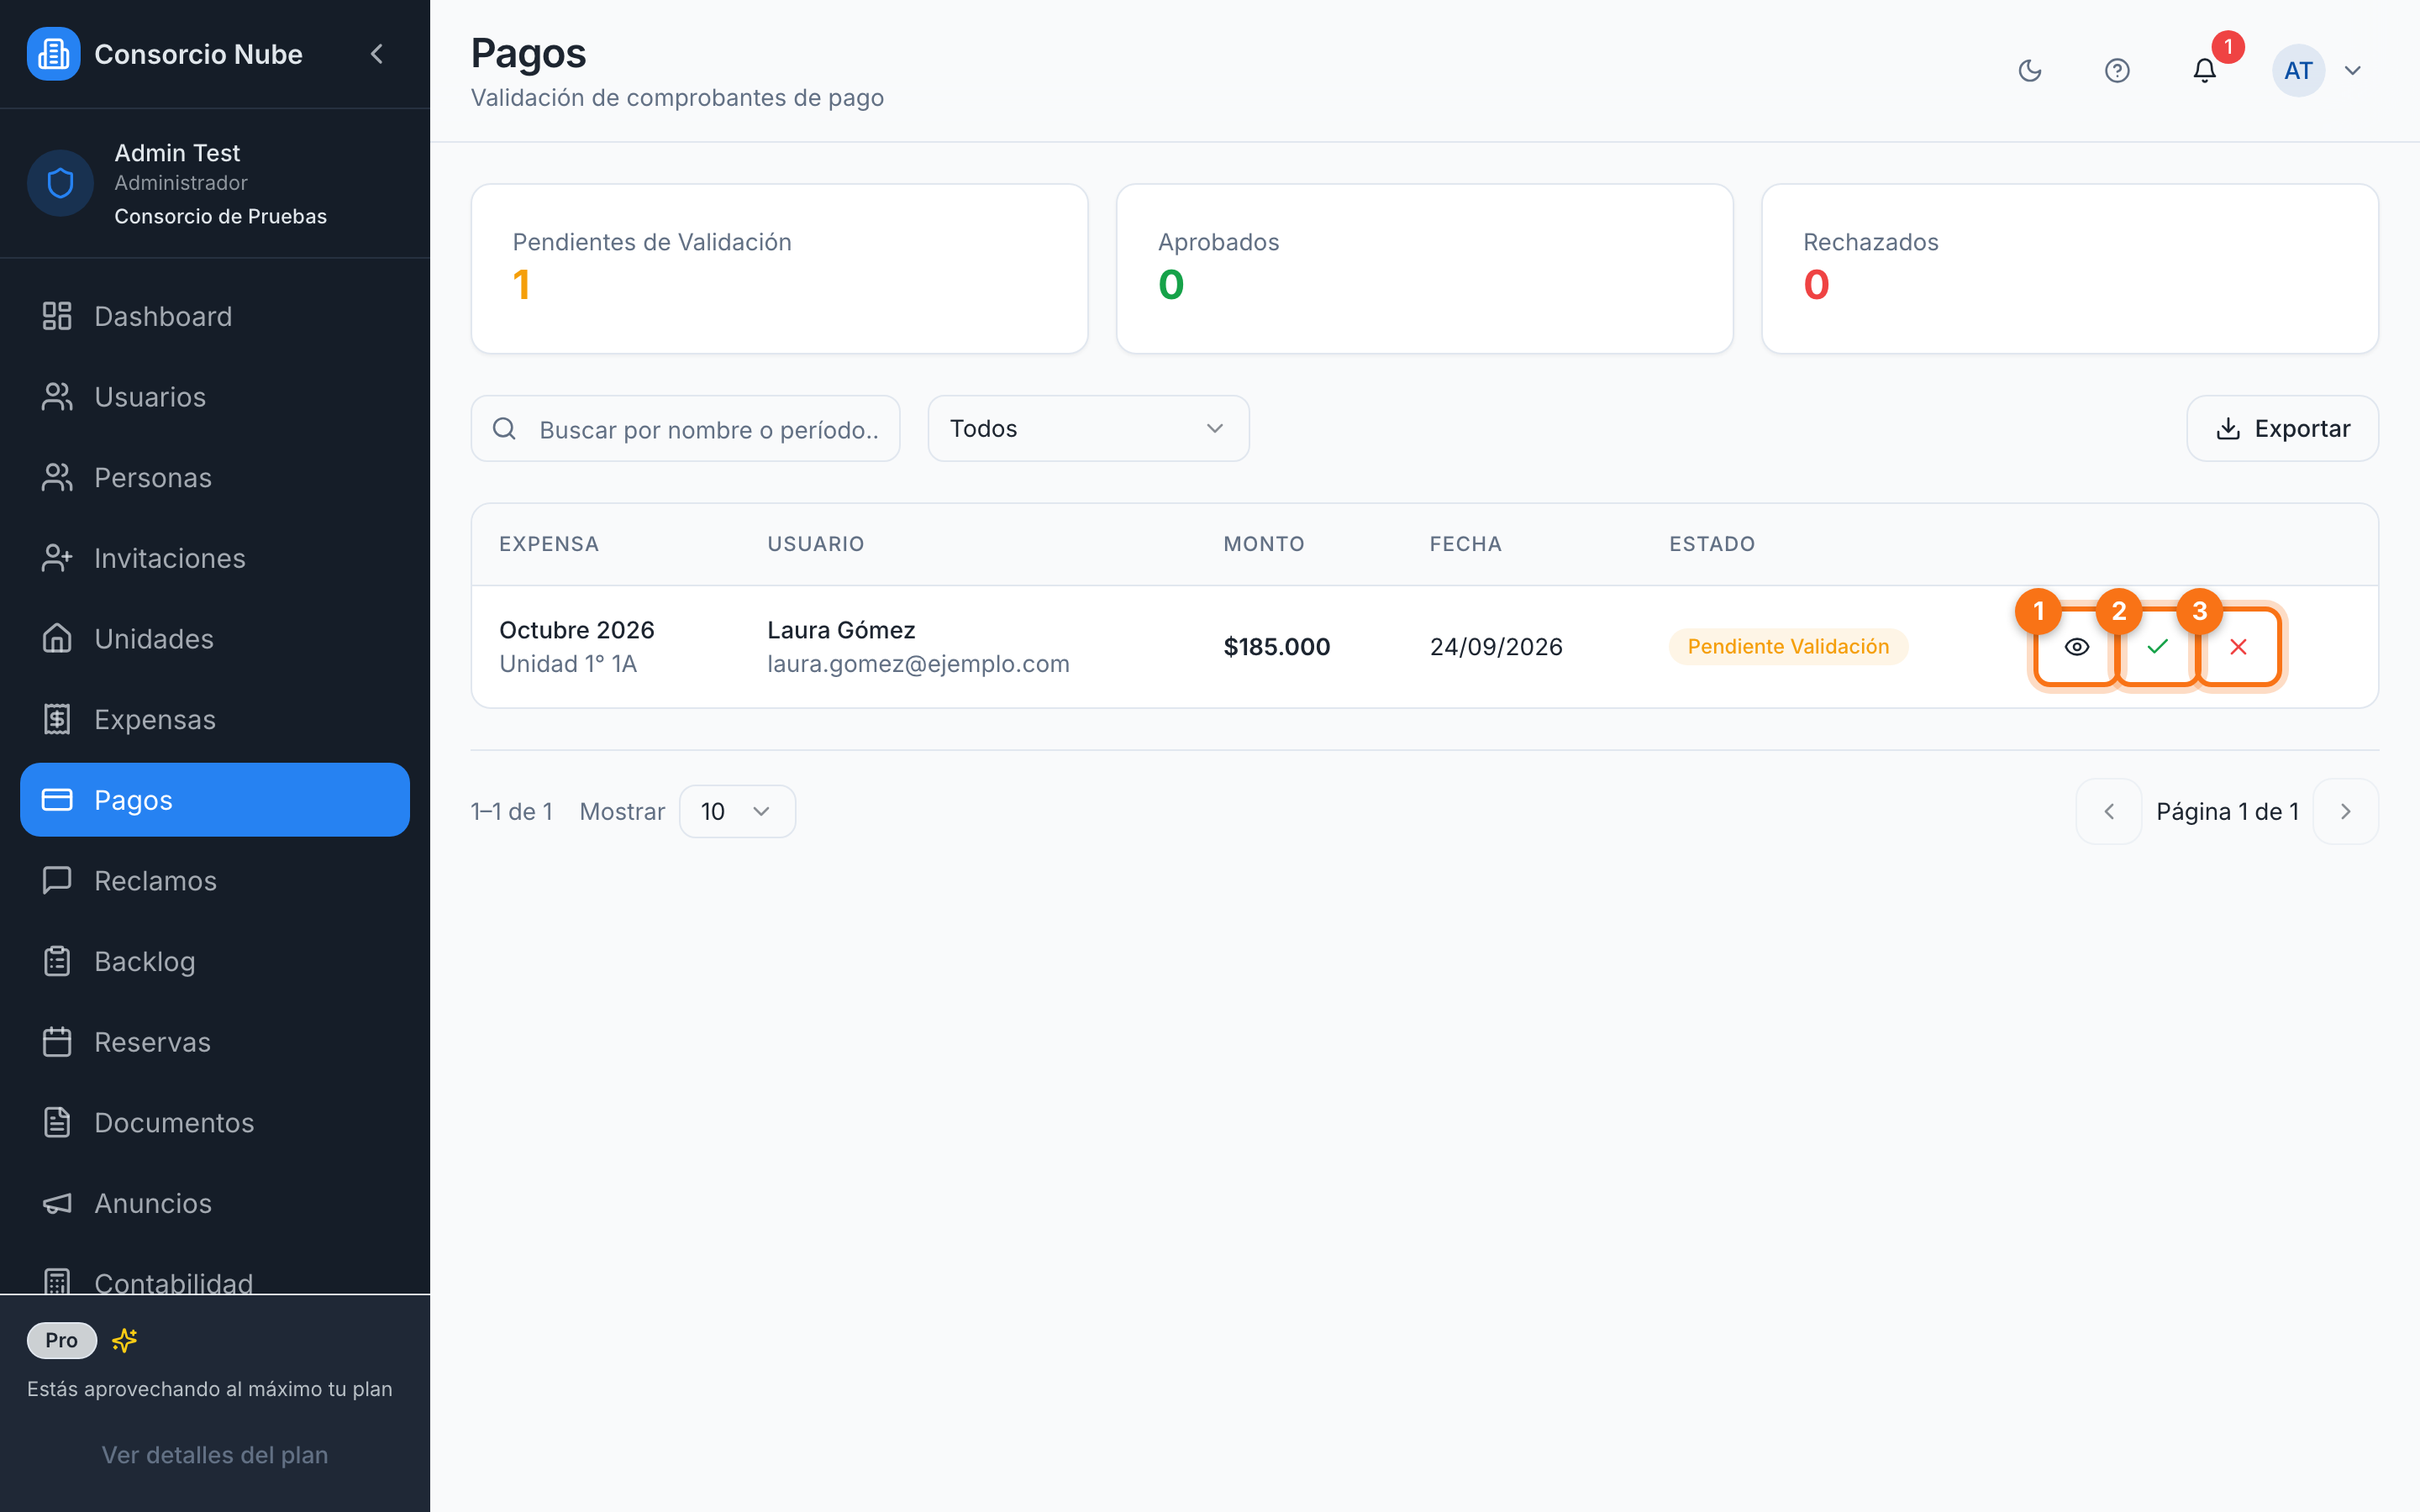Toggle dark mode with moon icon
Image resolution: width=2420 pixels, height=1512 pixels.
[x=2029, y=70]
